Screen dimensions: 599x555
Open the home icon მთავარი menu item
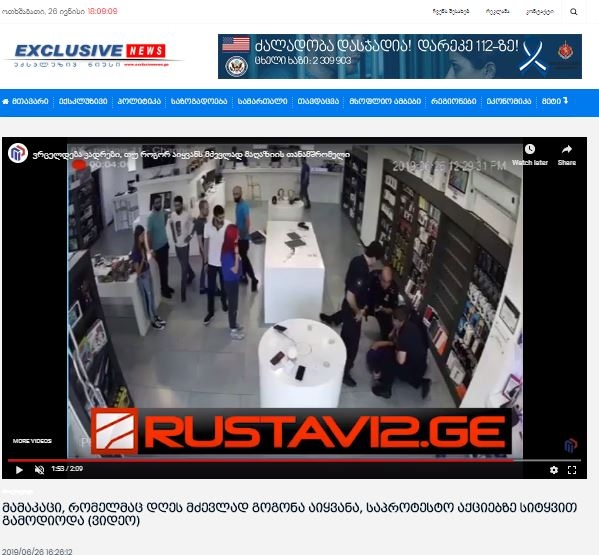pyautogui.click(x=26, y=102)
